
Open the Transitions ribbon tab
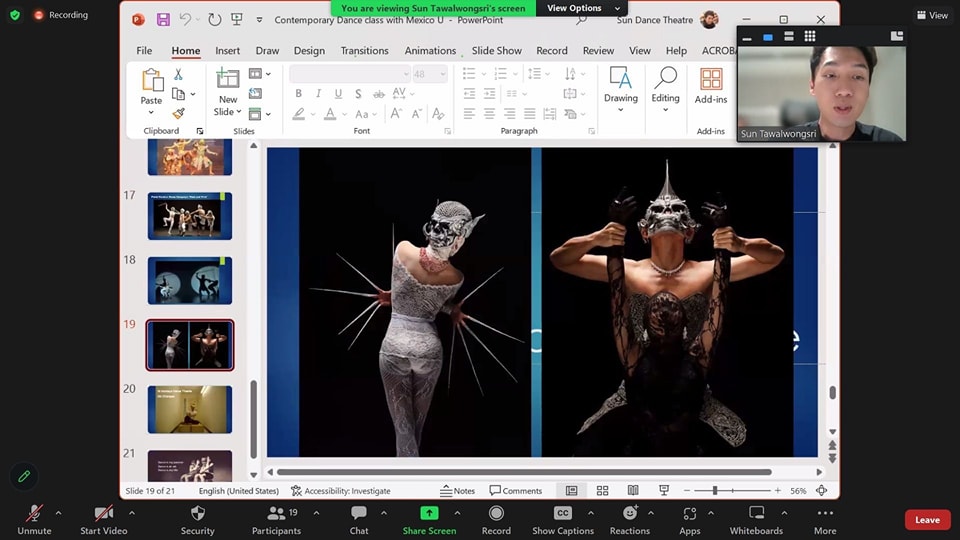[364, 51]
